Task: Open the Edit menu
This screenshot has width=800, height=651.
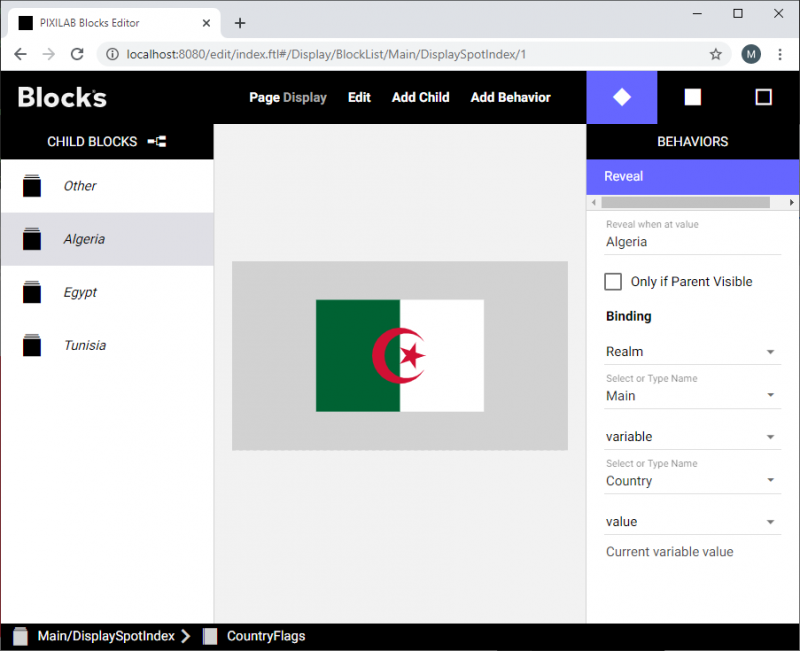Action: point(359,97)
